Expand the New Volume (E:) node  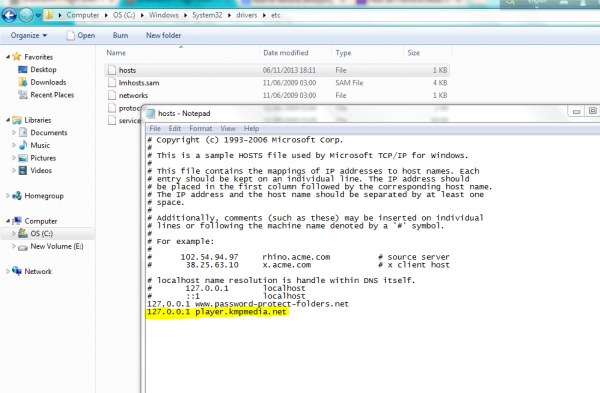tap(14, 246)
